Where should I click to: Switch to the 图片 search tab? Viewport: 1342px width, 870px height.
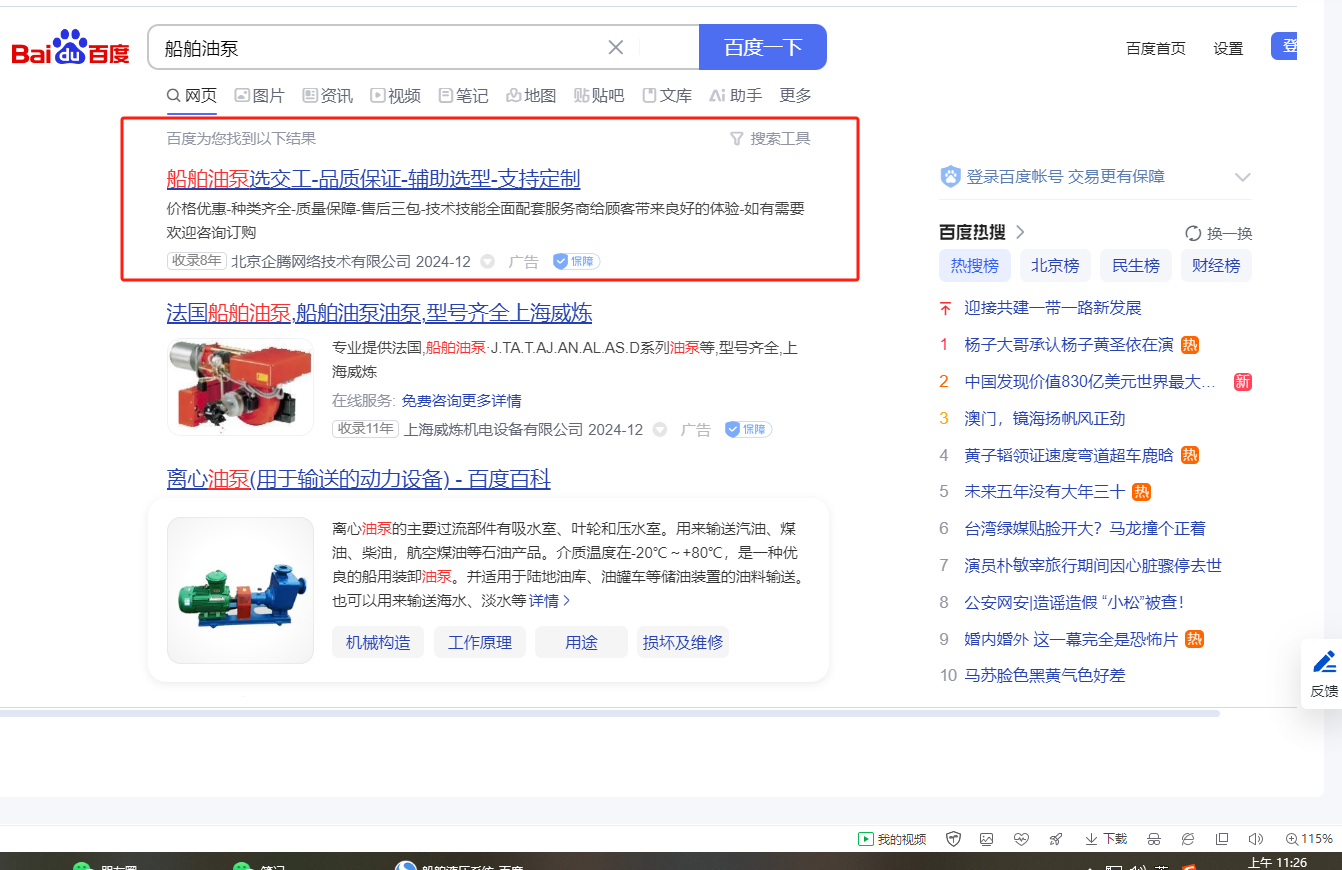pyautogui.click(x=259, y=96)
